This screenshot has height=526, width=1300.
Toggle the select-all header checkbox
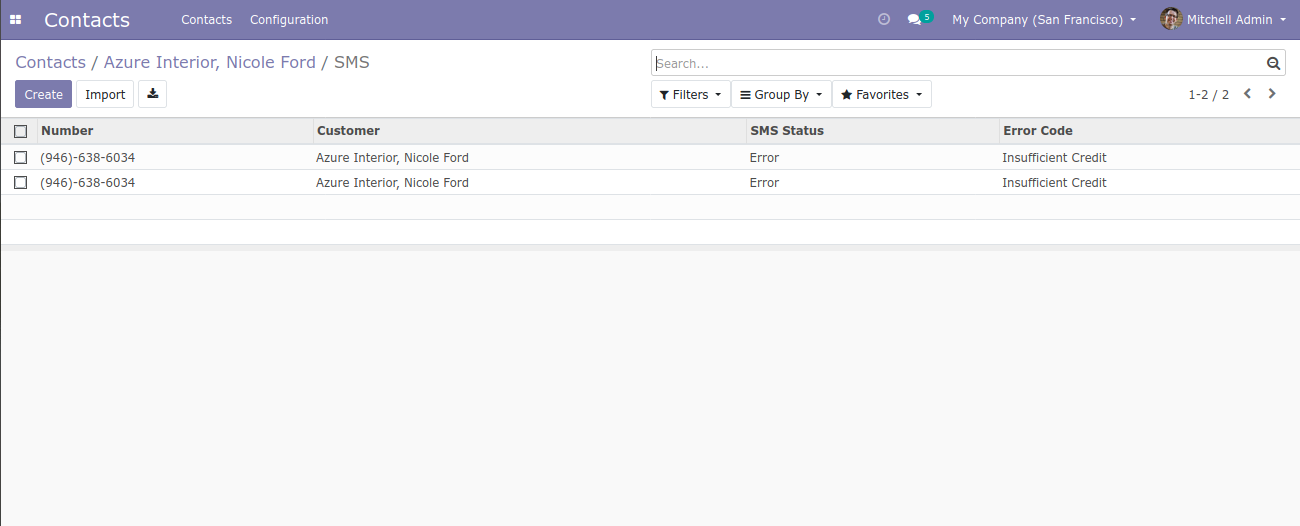20,131
